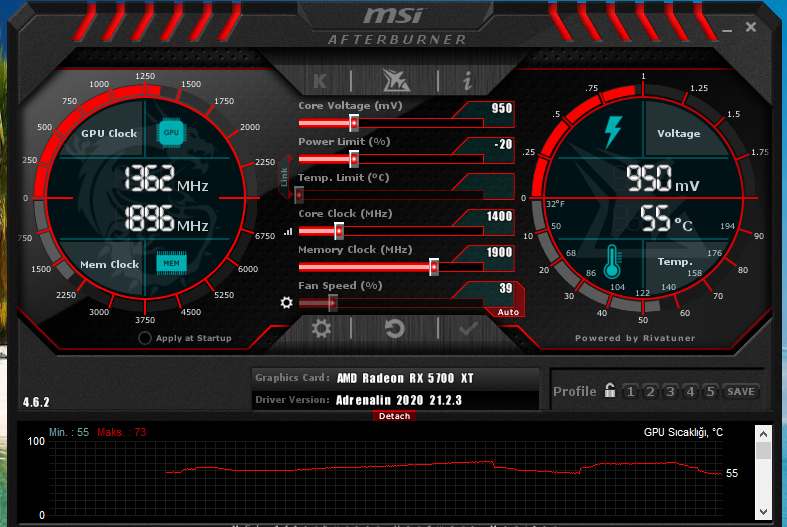Toggle the profile lock icon
The image size is (787, 527).
click(609, 390)
